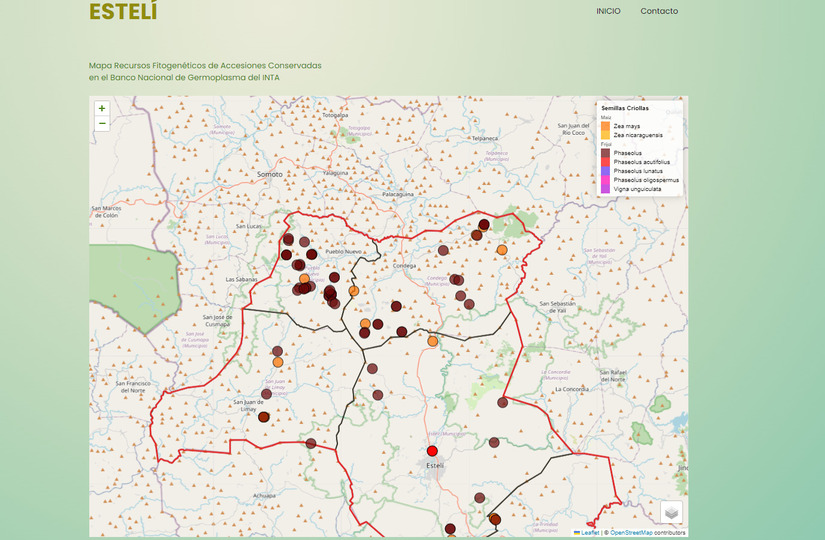Click the red marker at Estelí city

[433, 451]
